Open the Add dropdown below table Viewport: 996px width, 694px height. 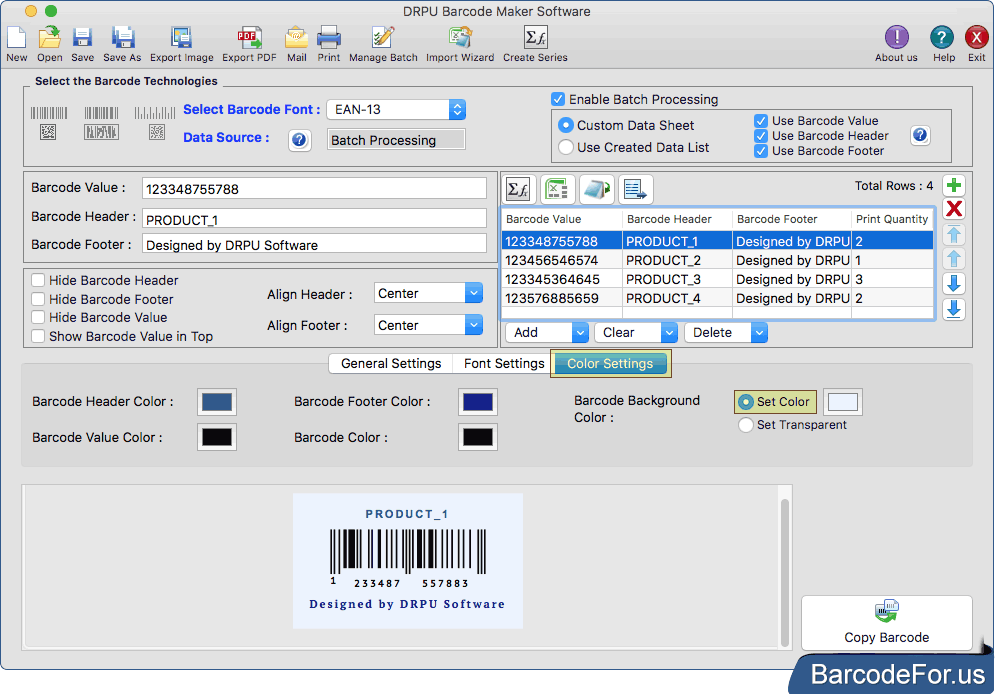point(547,332)
